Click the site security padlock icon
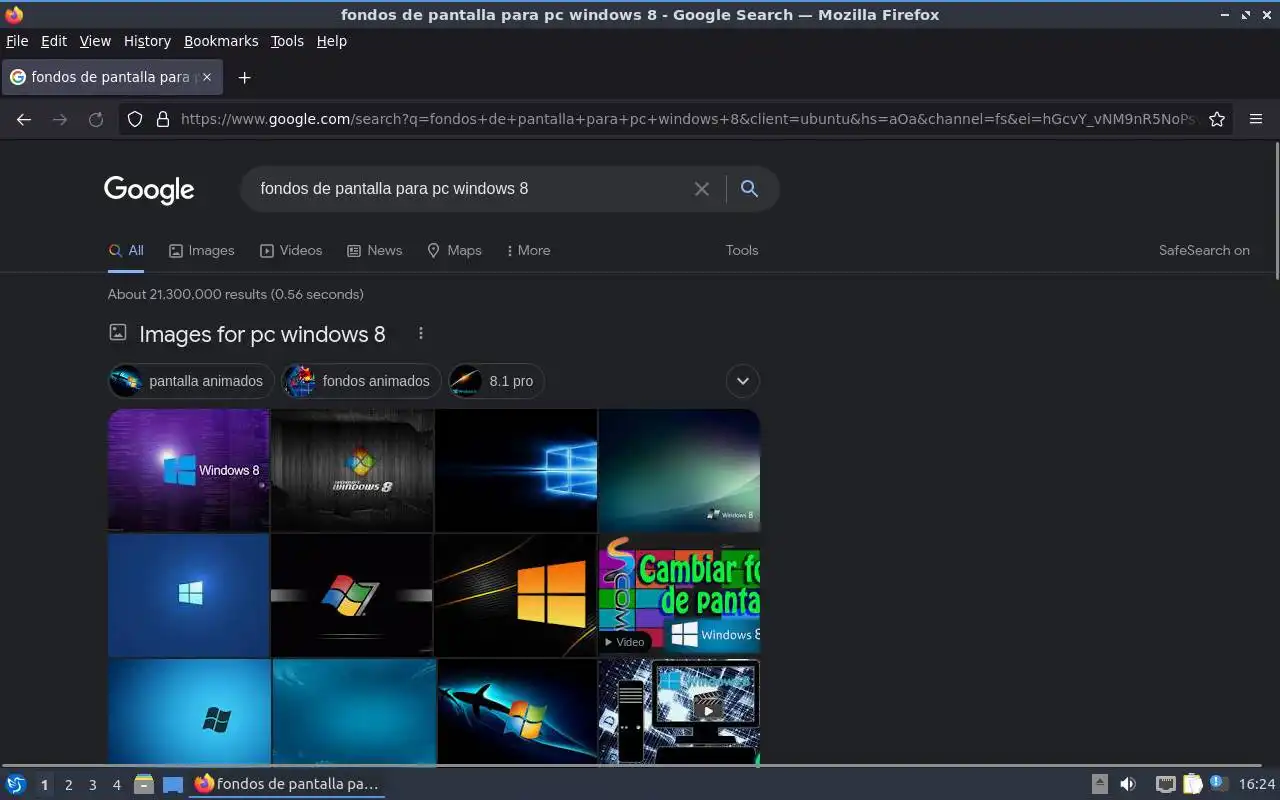This screenshot has width=1280, height=800. [x=163, y=119]
